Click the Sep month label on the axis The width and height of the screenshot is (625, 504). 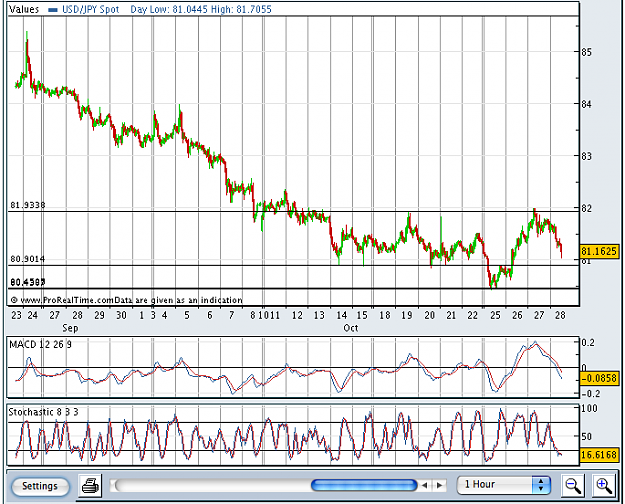click(x=70, y=328)
